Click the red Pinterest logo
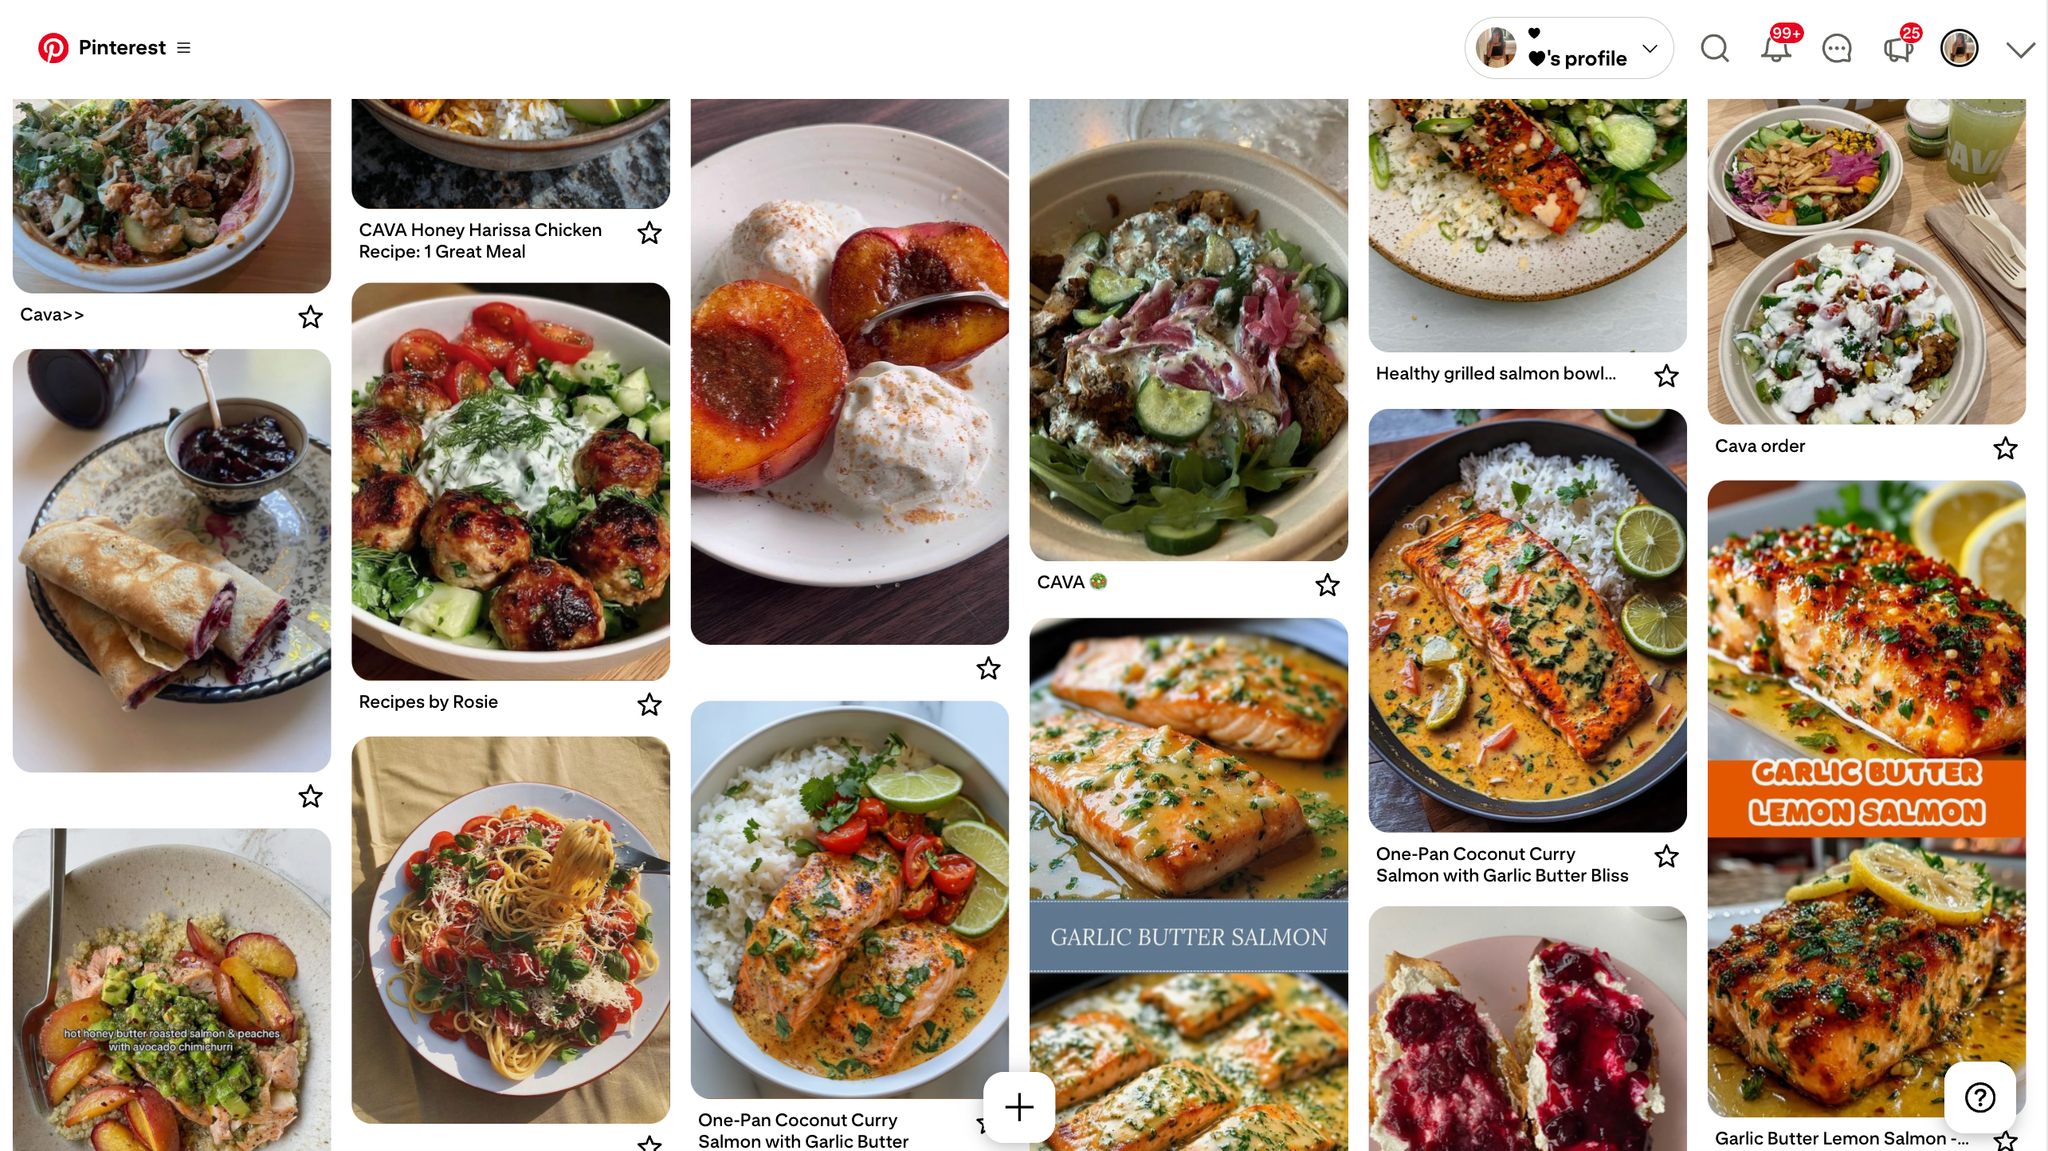 (x=53, y=48)
